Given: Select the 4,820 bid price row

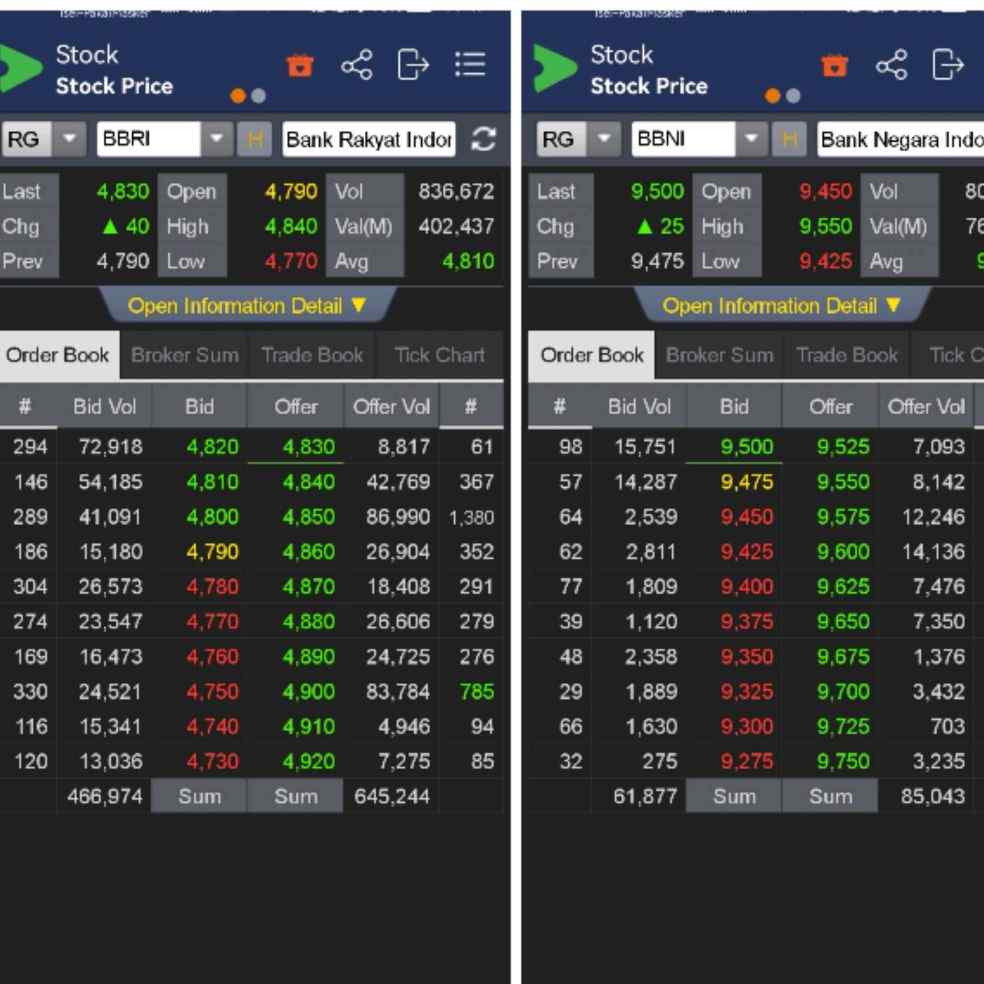Looking at the screenshot, I should 251,447.
